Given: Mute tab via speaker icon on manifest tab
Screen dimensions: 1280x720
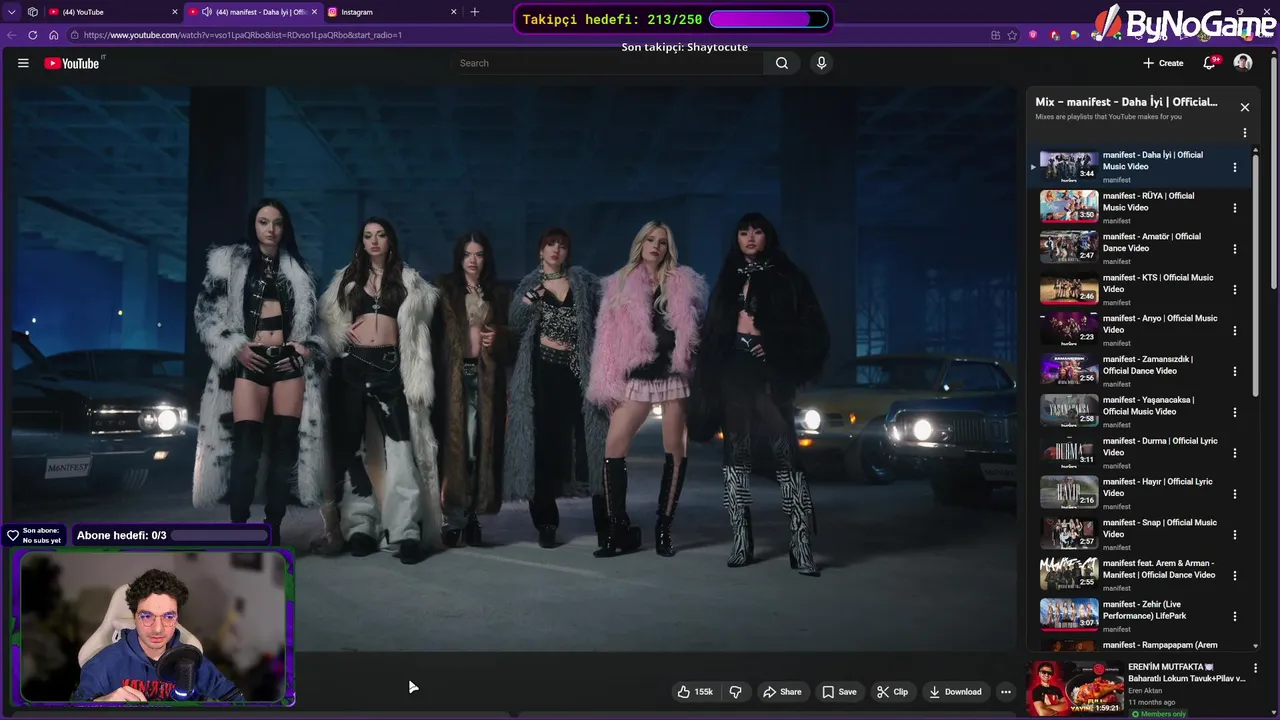Looking at the screenshot, I should point(207,12).
